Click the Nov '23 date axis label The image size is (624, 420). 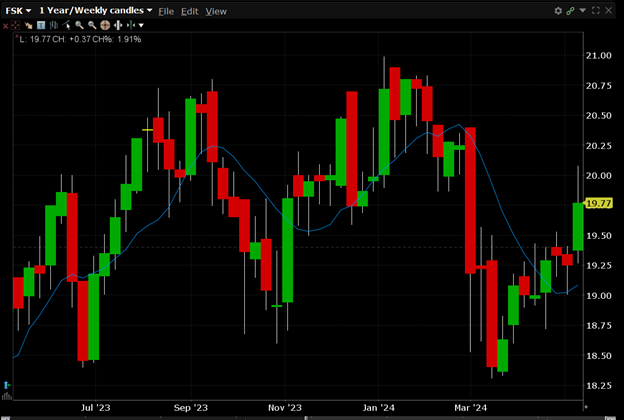coord(285,408)
